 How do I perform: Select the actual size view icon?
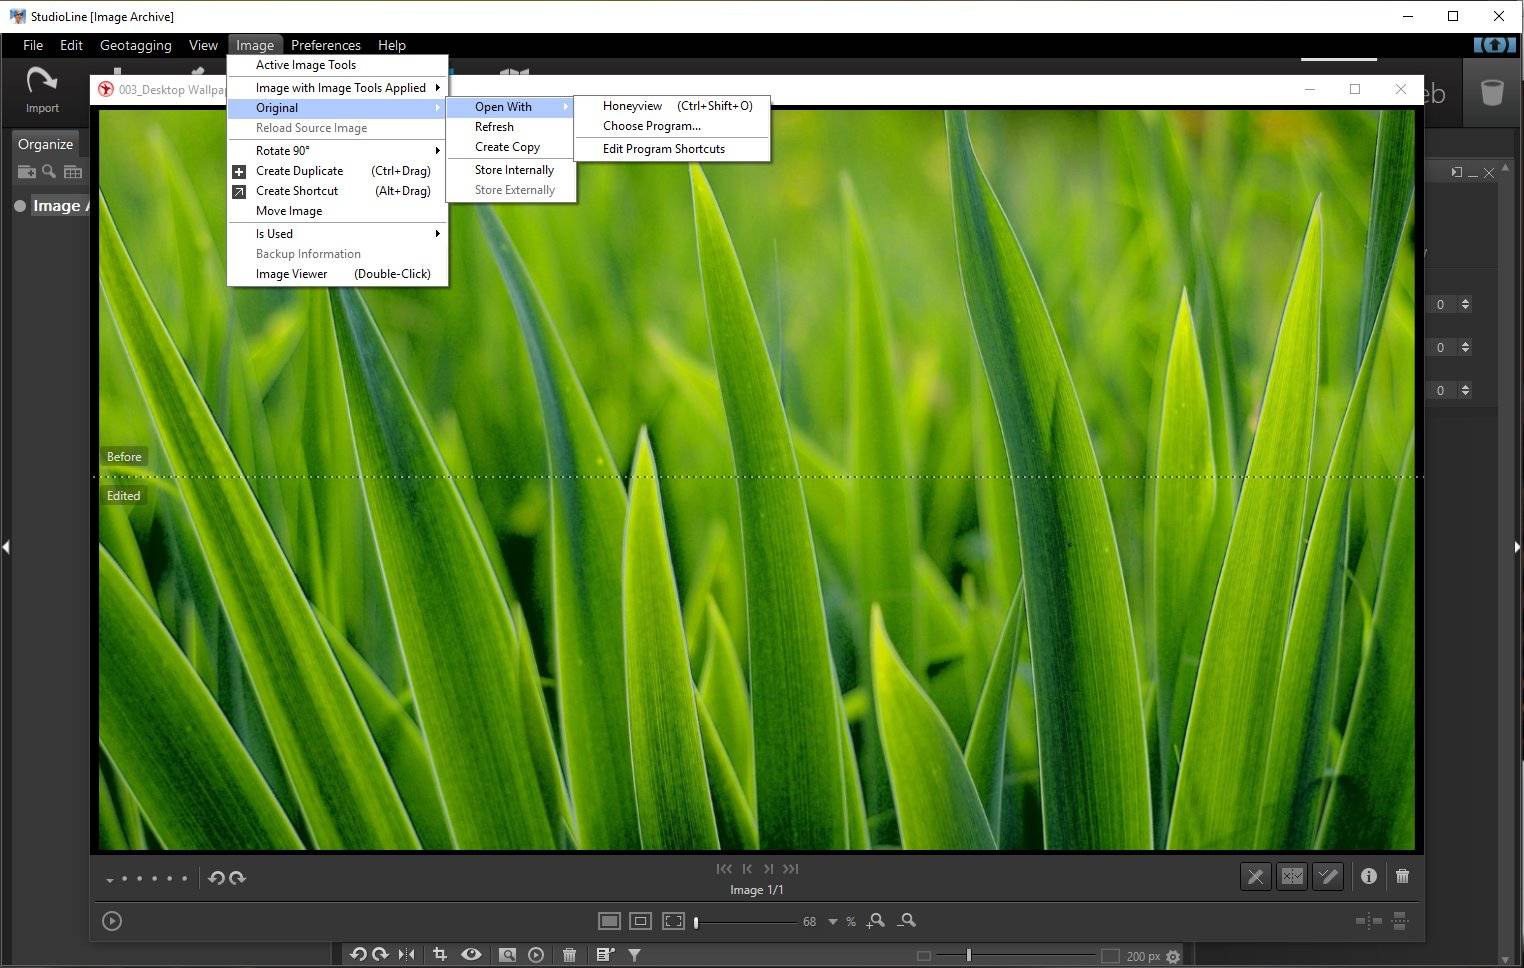[641, 921]
